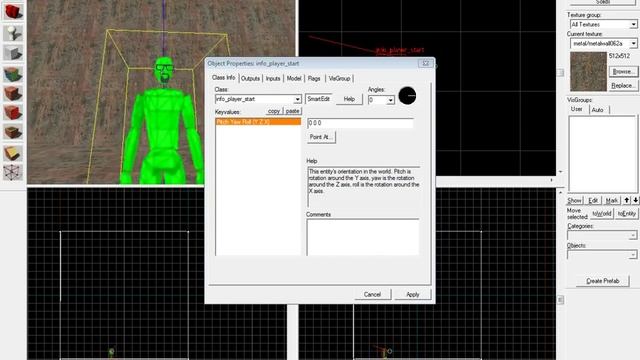
Task: Click the Mark VisGroups button
Action: pyautogui.click(x=611, y=200)
